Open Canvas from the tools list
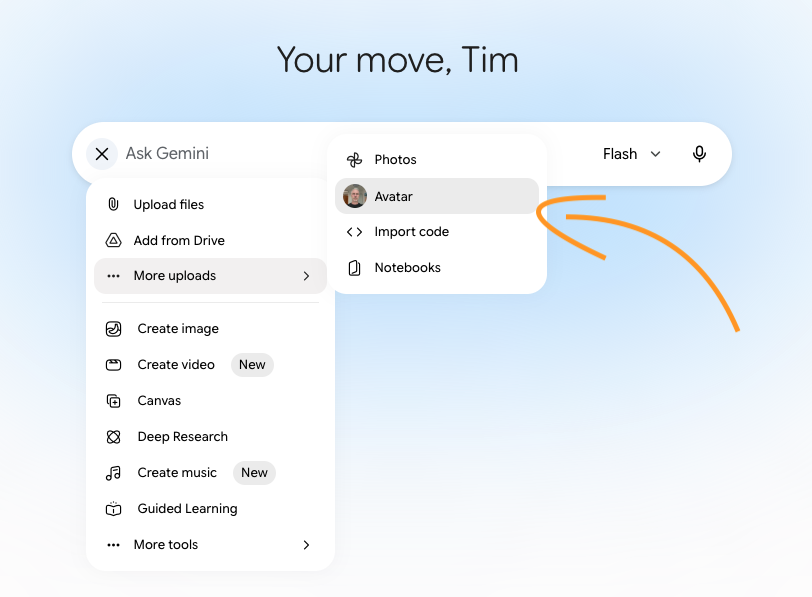812x597 pixels. (x=210, y=401)
